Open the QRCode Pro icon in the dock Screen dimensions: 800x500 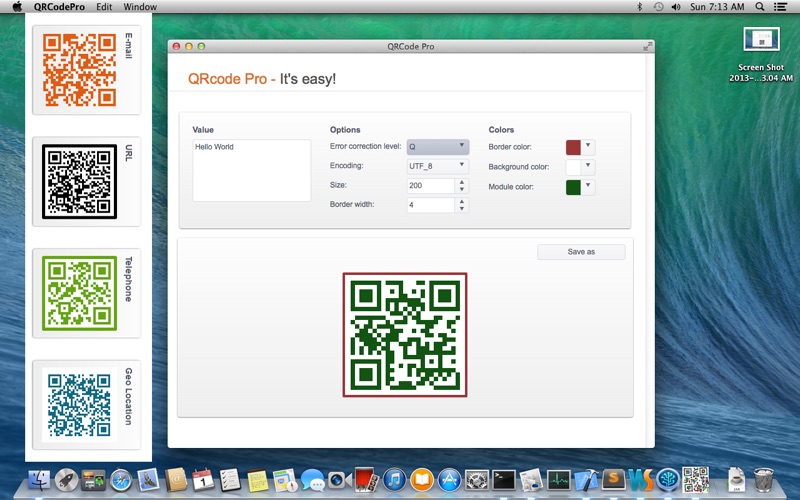pos(695,480)
